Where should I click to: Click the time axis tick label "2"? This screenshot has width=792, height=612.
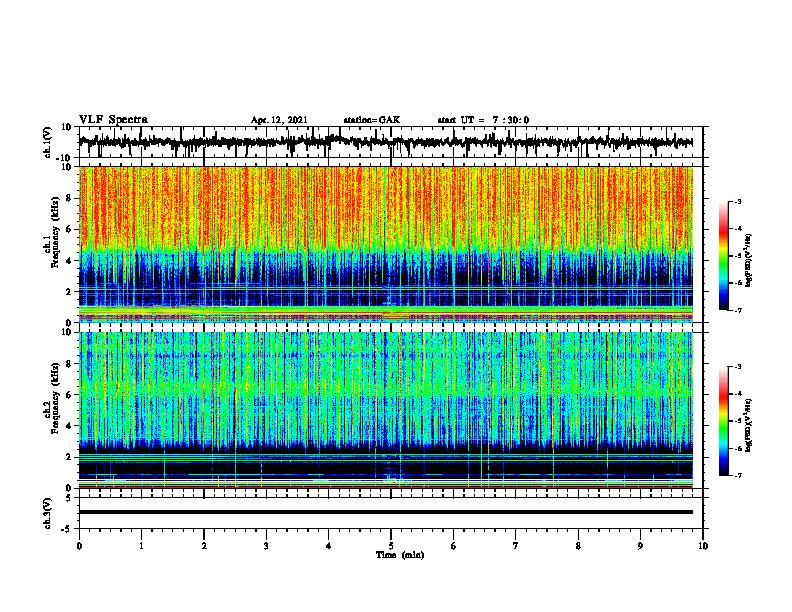tap(204, 546)
